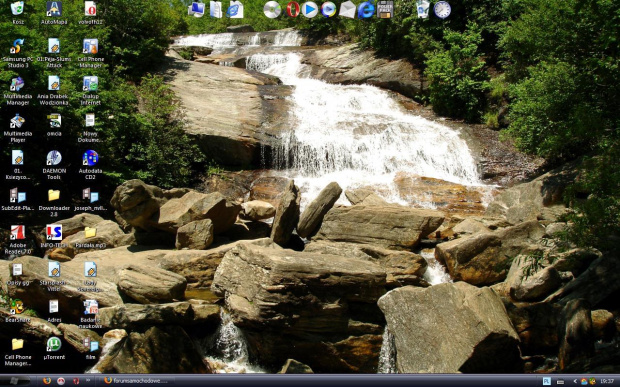Open the Downloader 2.8 folder
The image size is (620, 387).
tap(54, 202)
